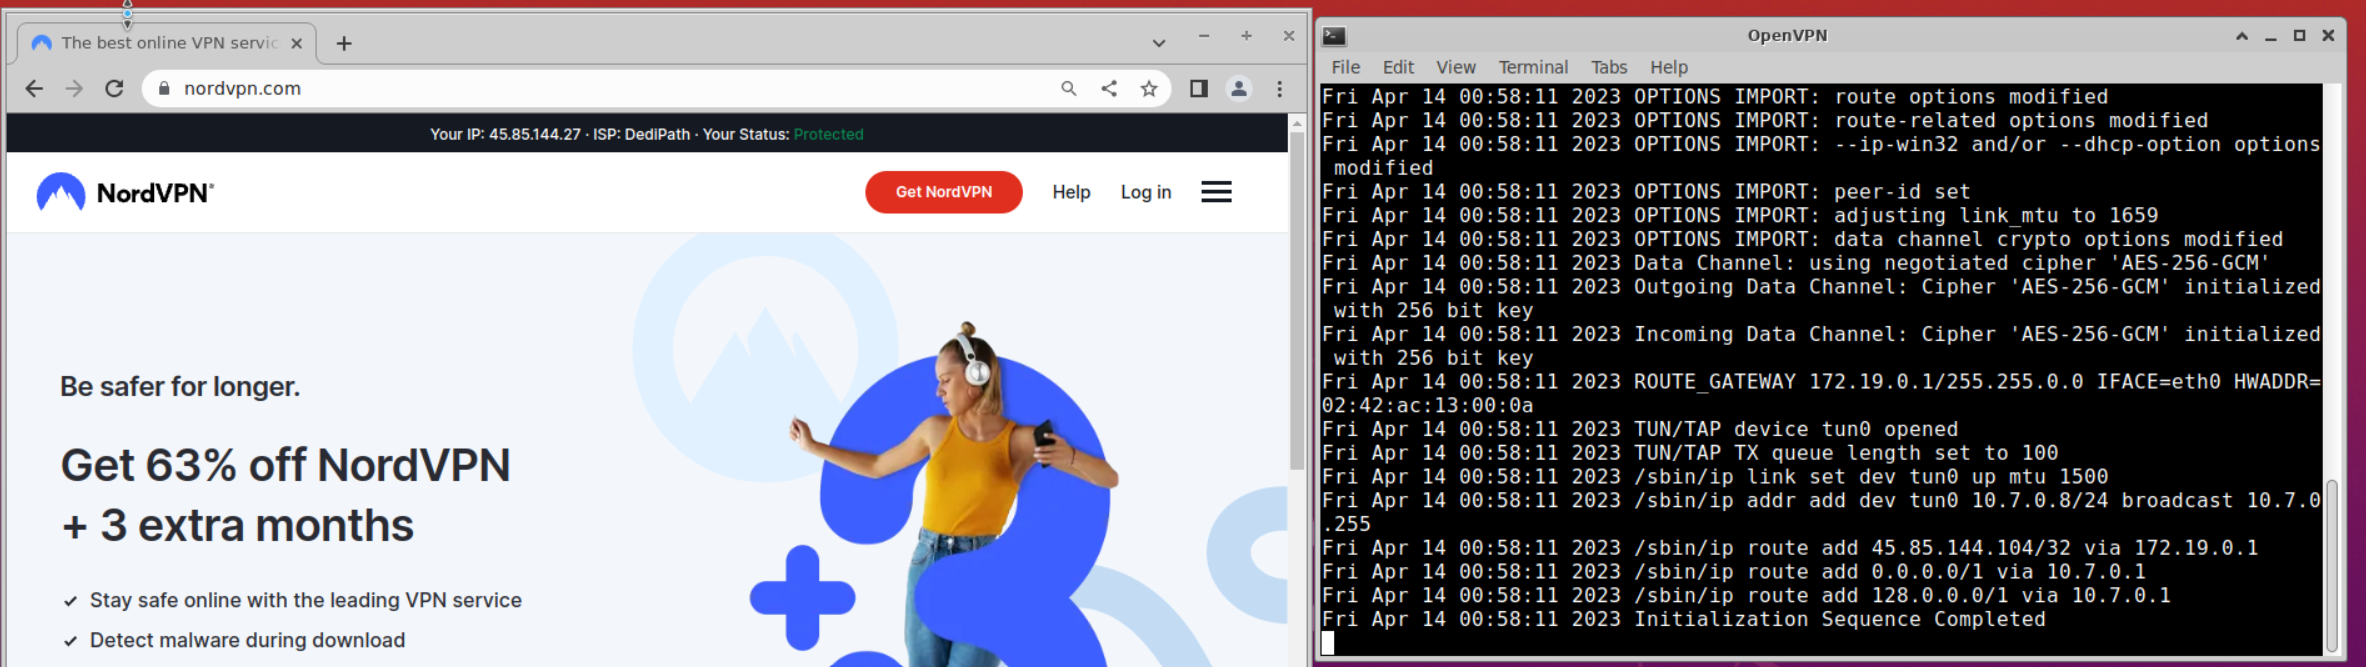This screenshot has height=667, width=2366.
Task: Open the File menu in terminal
Action: [x=1345, y=67]
